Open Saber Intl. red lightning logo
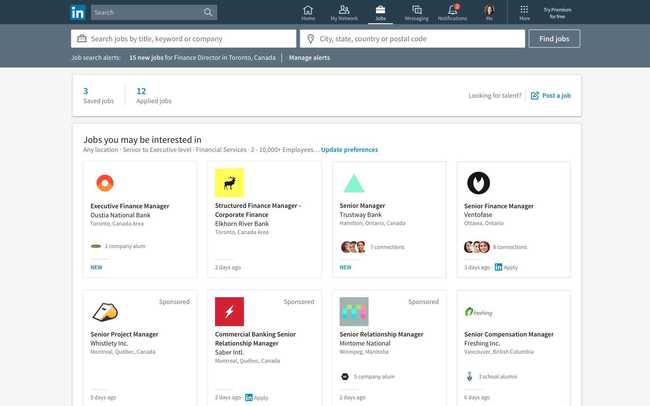Image resolution: width=650 pixels, height=406 pixels. click(x=229, y=311)
